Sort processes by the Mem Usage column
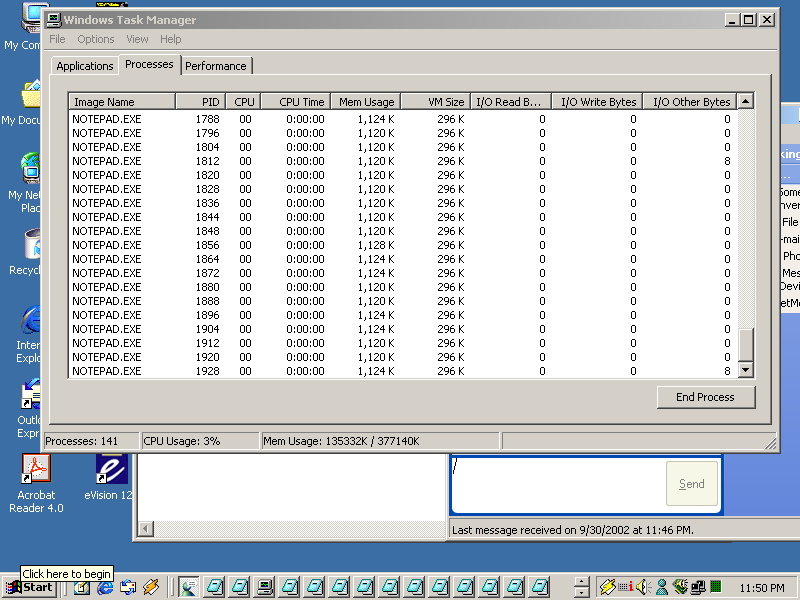800x600 pixels. [365, 102]
